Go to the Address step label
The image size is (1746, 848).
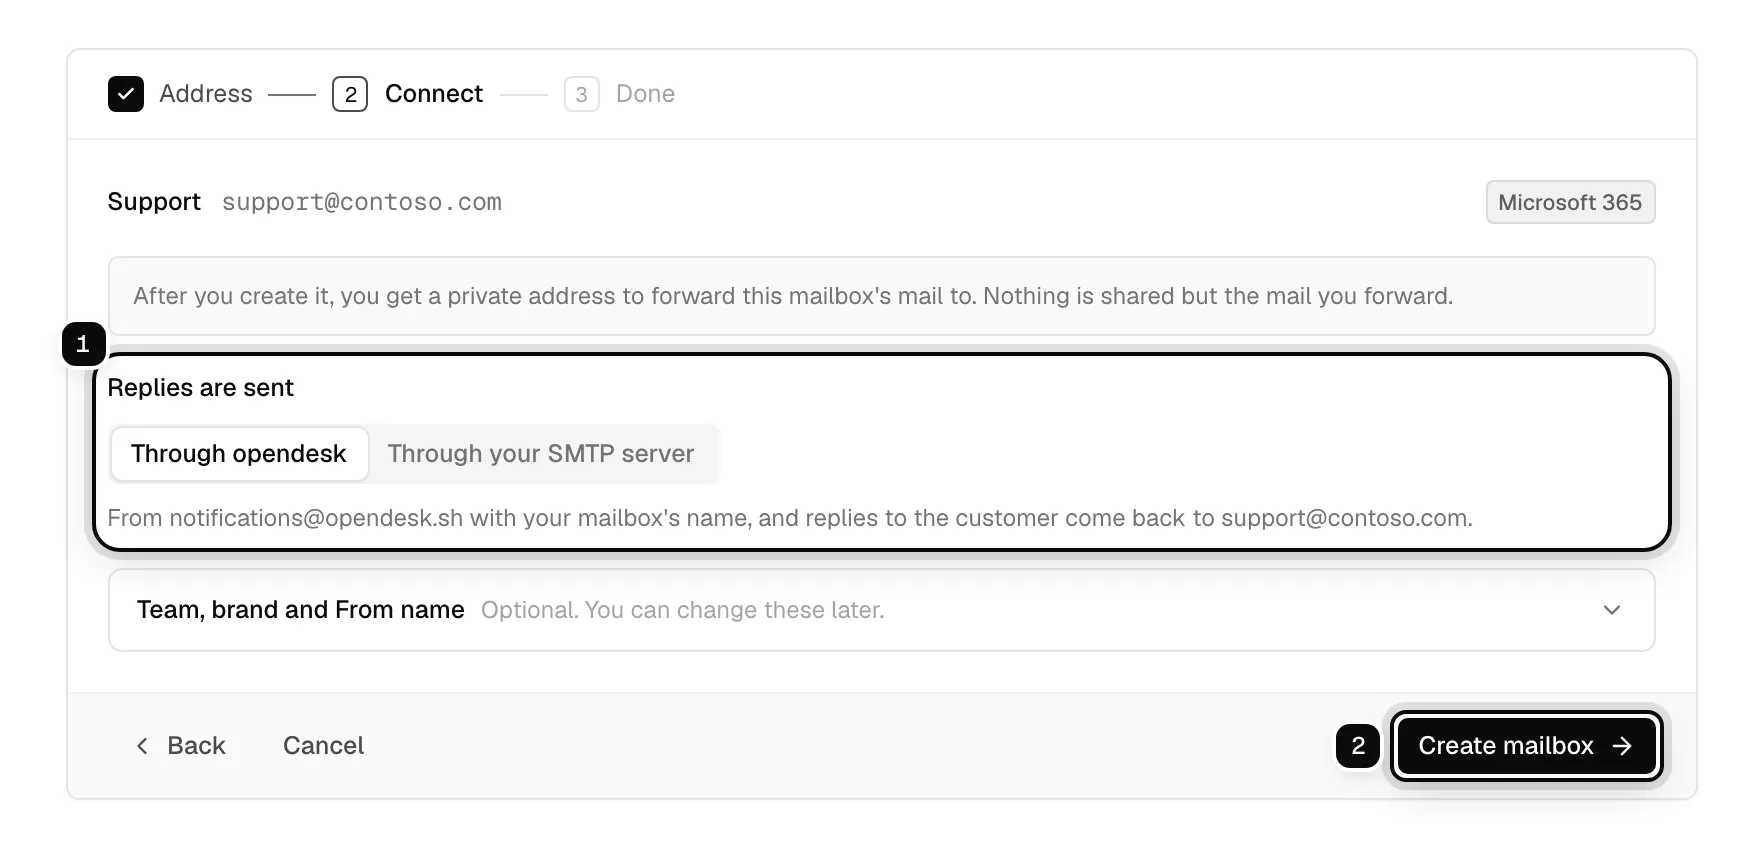206,94
